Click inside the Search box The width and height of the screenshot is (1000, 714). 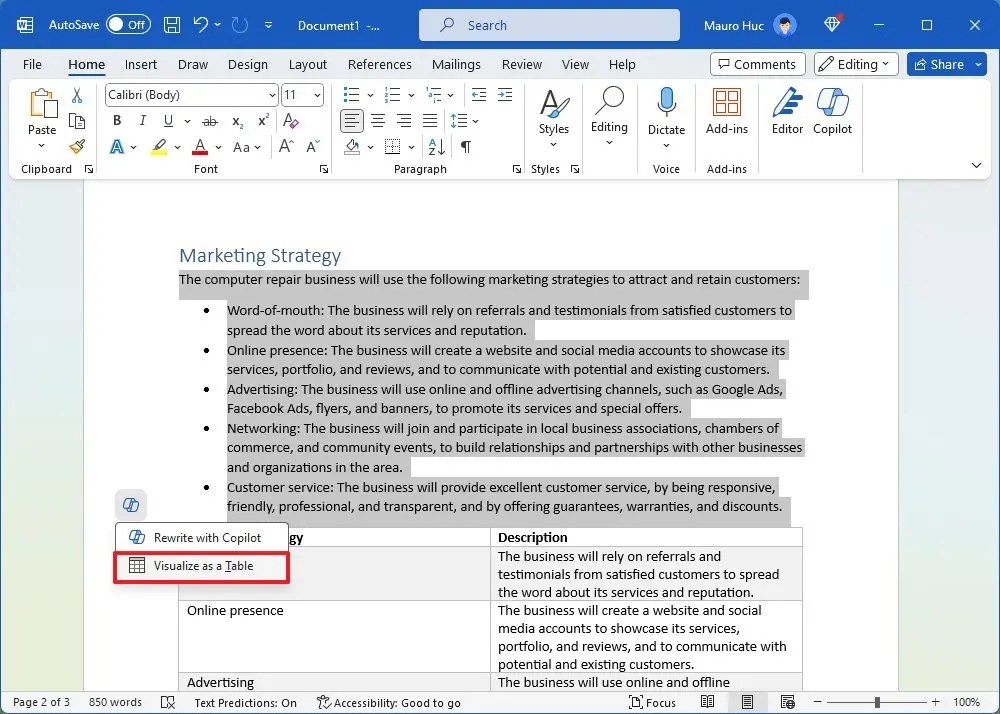549,24
